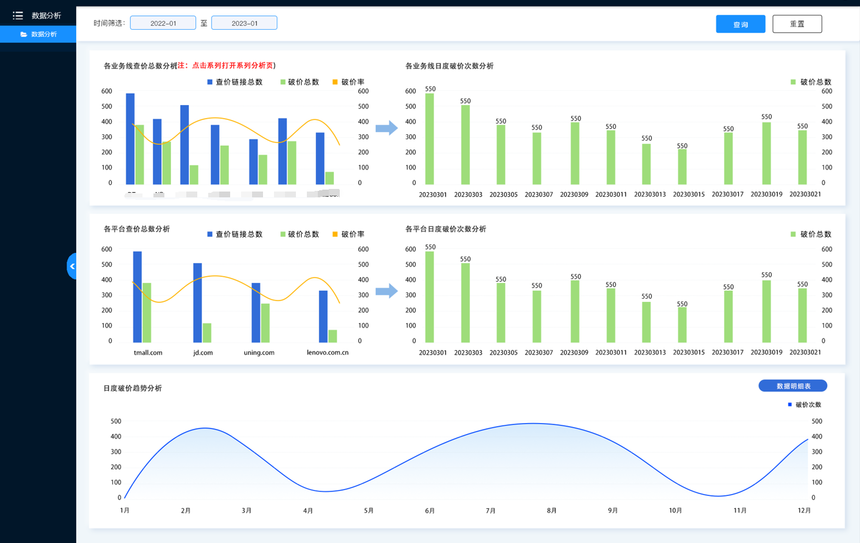Toggle 查价链接总数 legend in 各业务线查价总数分析 chart
Screen dimensions: 860x543
point(235,82)
